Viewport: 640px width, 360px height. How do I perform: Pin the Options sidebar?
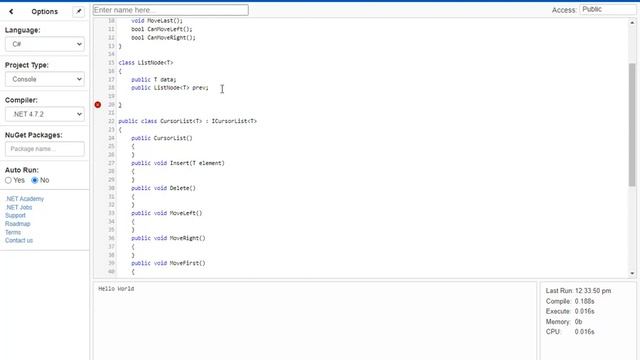tap(78, 11)
